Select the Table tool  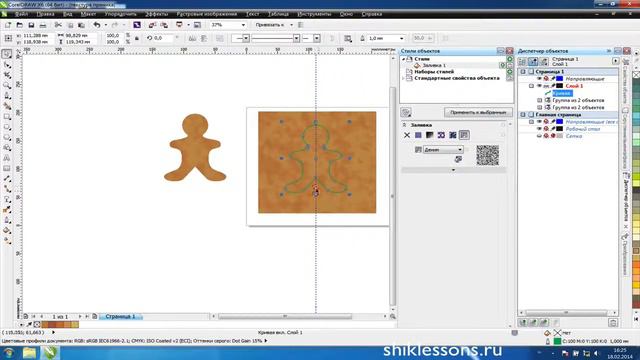pyautogui.click(x=7, y=168)
